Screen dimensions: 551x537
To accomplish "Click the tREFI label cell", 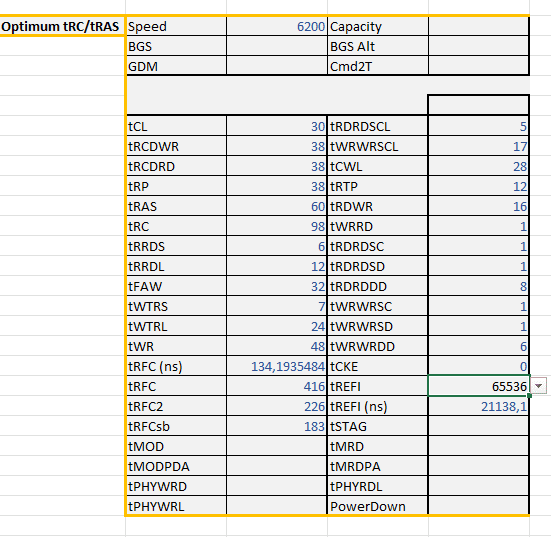I will coord(378,386).
